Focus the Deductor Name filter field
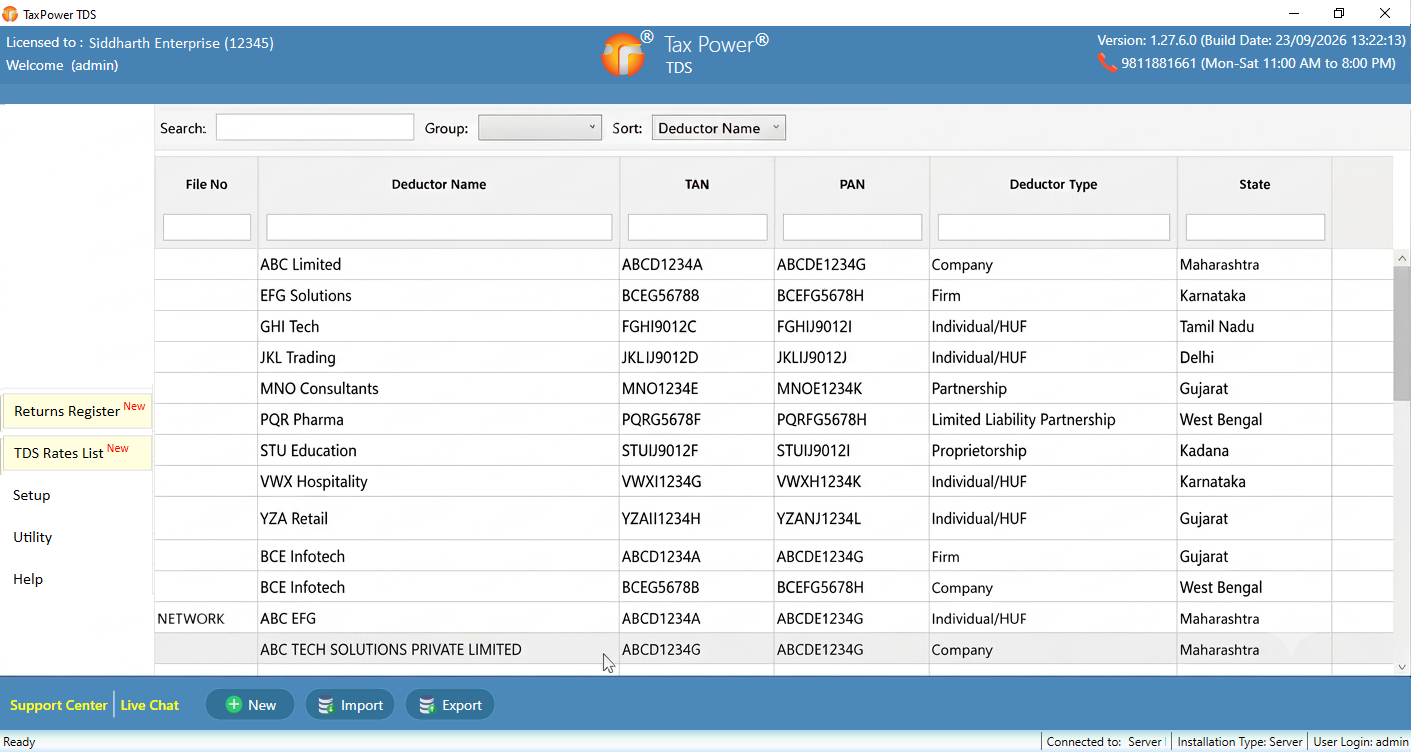The height and width of the screenshot is (752, 1411). point(439,227)
